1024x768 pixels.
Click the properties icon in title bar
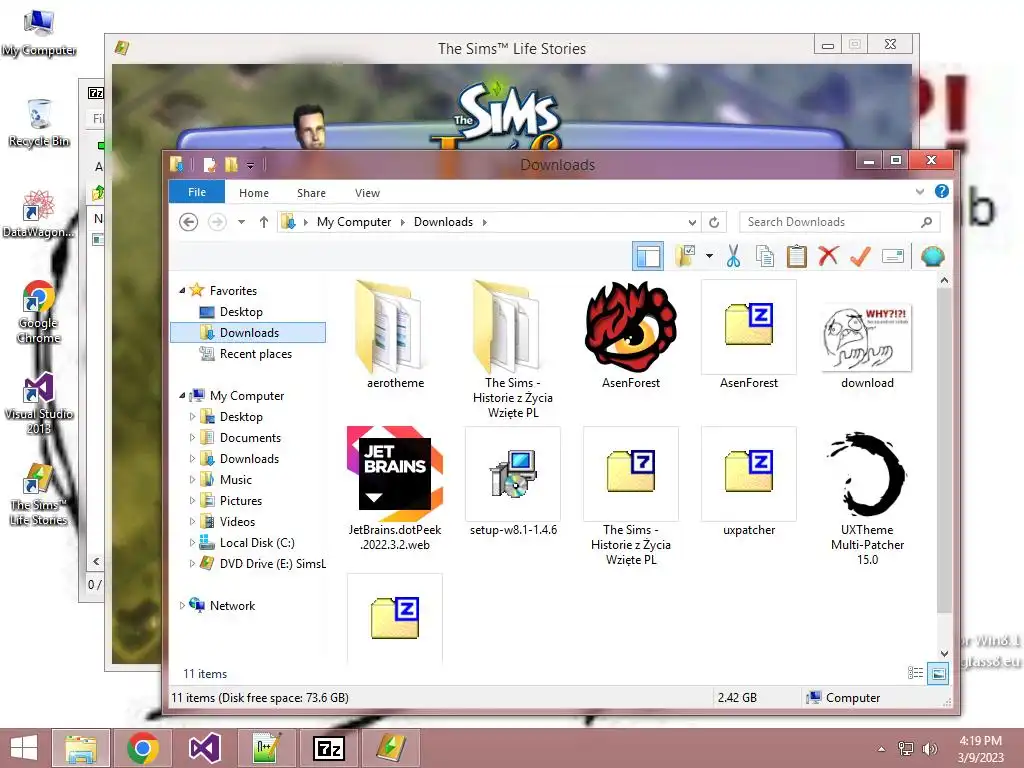(210, 165)
